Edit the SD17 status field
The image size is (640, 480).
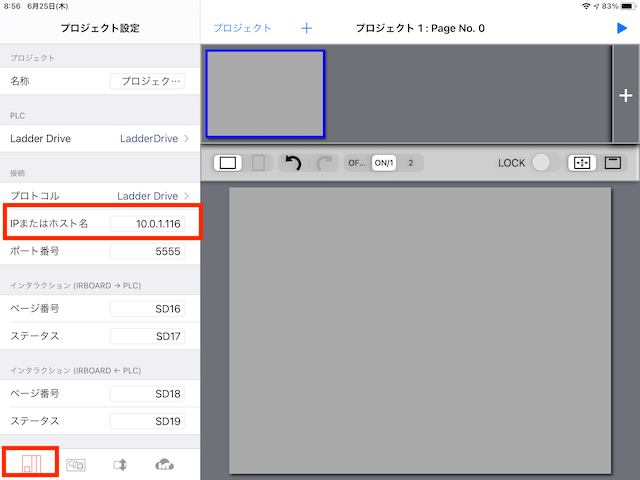147,336
